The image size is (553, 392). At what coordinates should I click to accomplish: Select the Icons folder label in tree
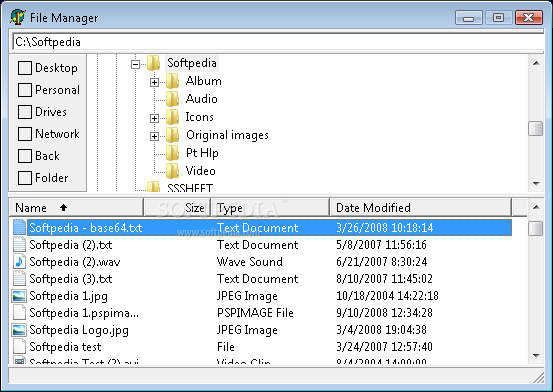click(x=199, y=117)
